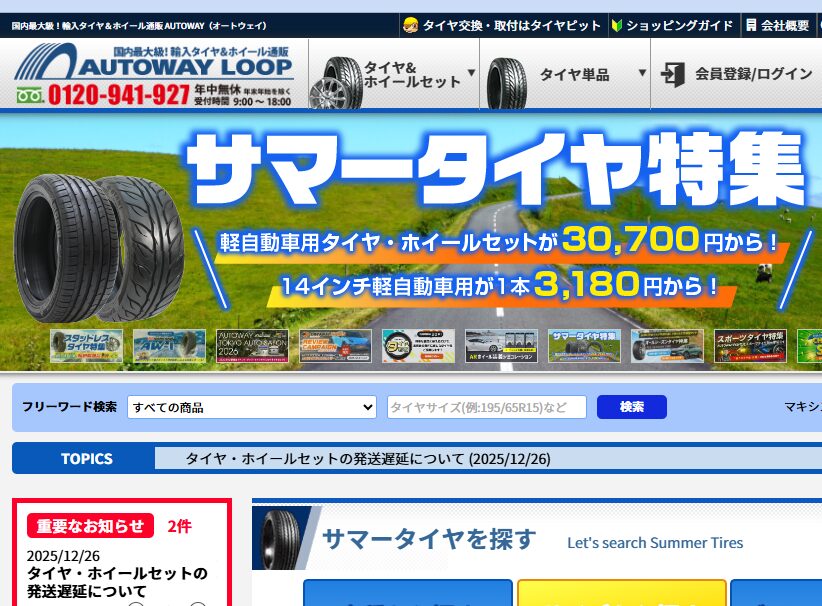This screenshot has width=822, height=606.
Task: Click the green beginner mark shopping guide icon
Action: click(x=617, y=25)
